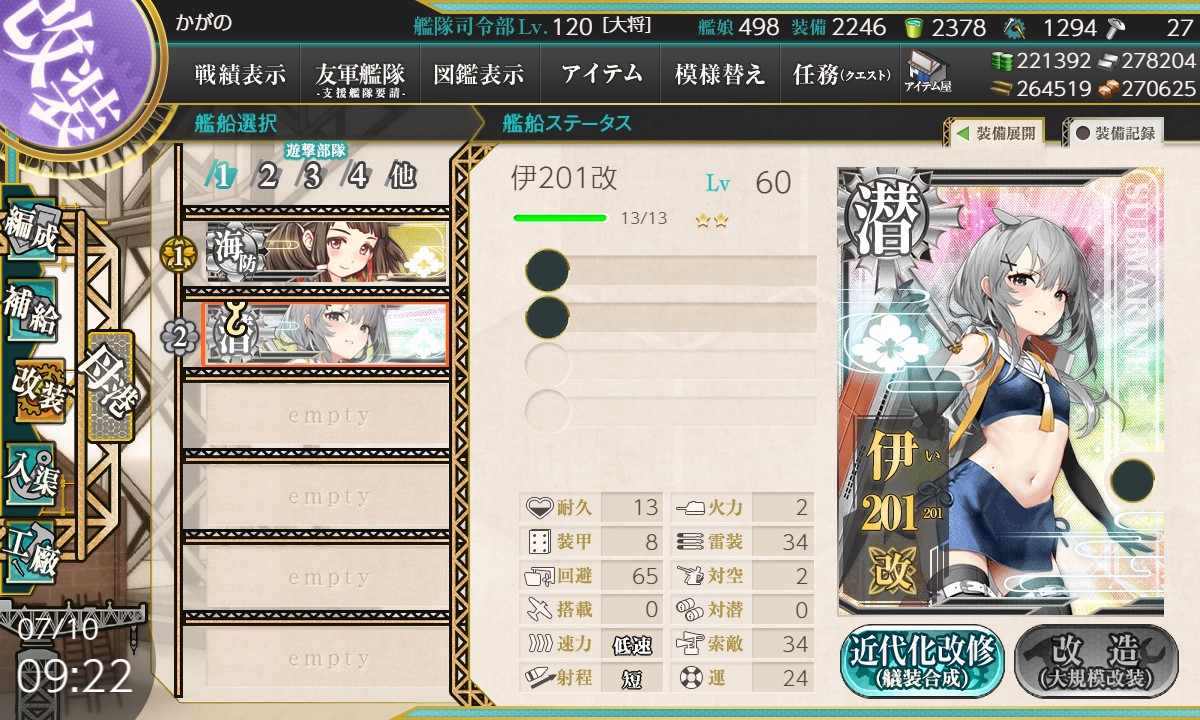Toggle the 装備記録 equipment record button
1200x720 pixels.
[1114, 132]
